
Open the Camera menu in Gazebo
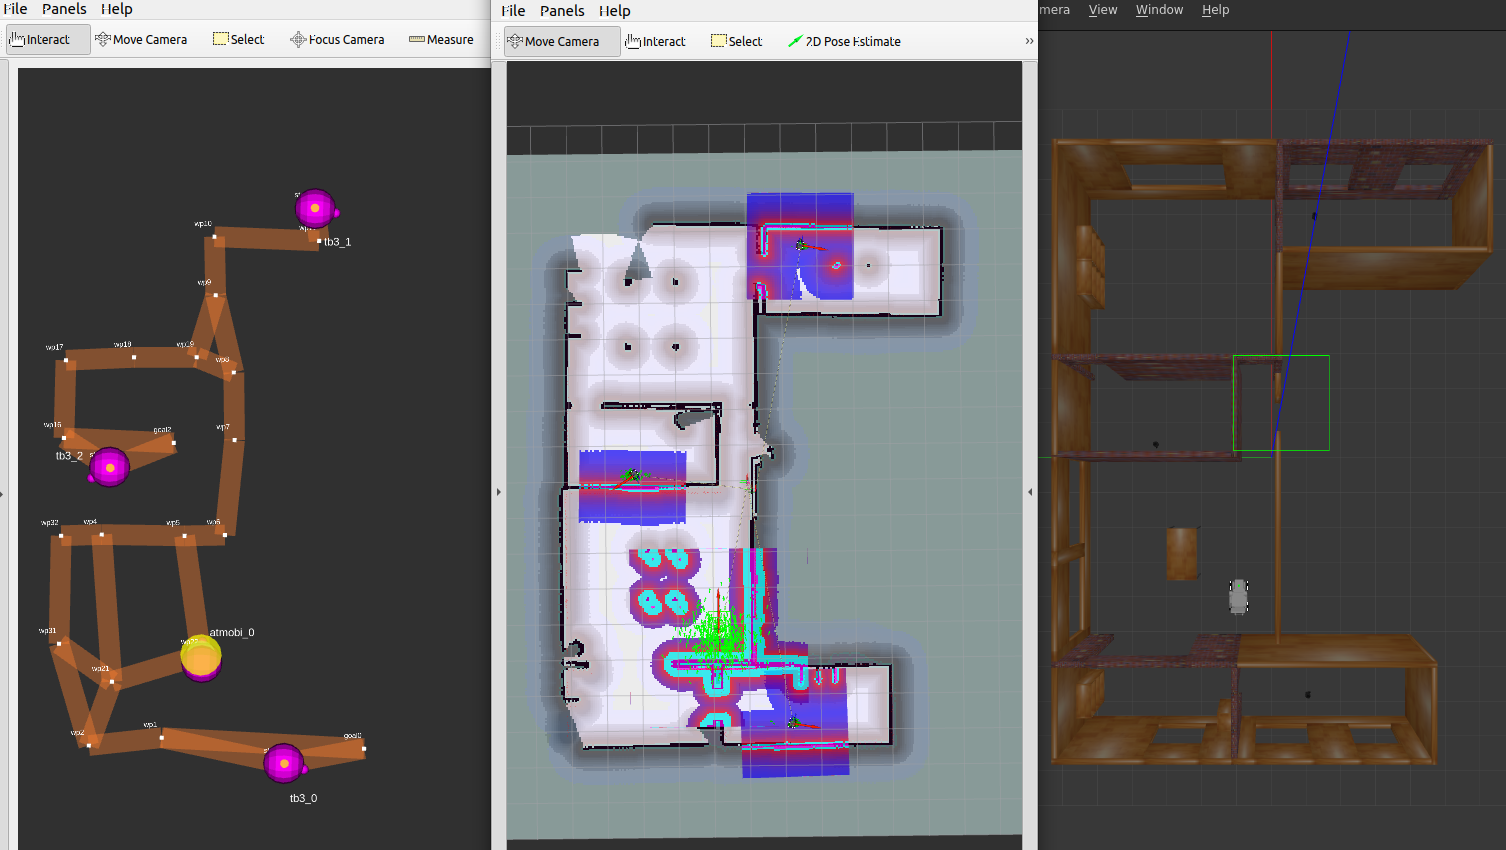click(x=1054, y=10)
